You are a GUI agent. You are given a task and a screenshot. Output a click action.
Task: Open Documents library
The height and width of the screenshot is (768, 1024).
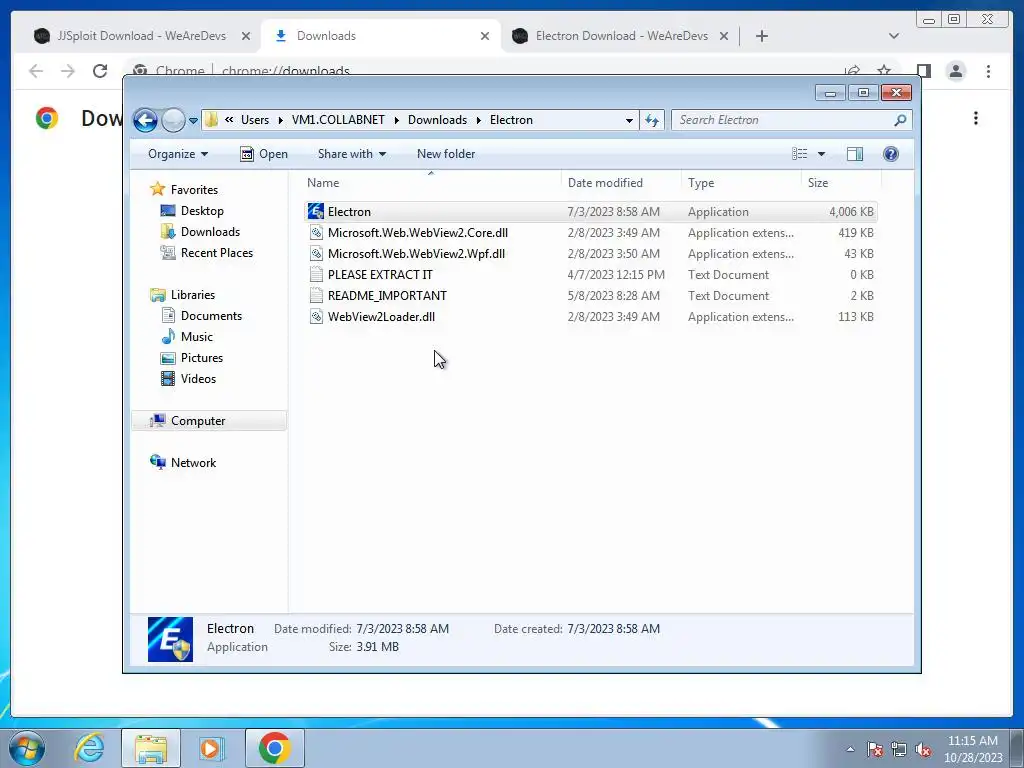211,315
